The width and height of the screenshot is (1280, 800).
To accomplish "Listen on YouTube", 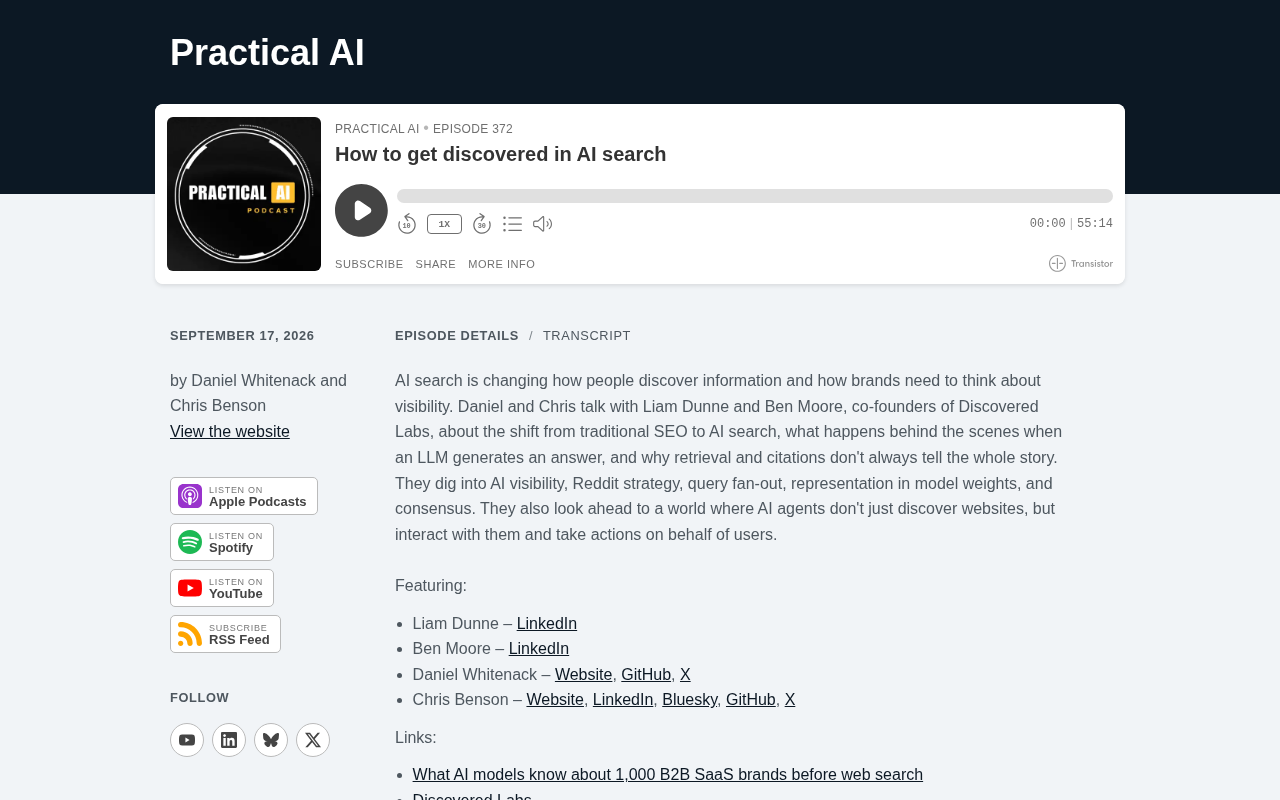I will (x=222, y=588).
